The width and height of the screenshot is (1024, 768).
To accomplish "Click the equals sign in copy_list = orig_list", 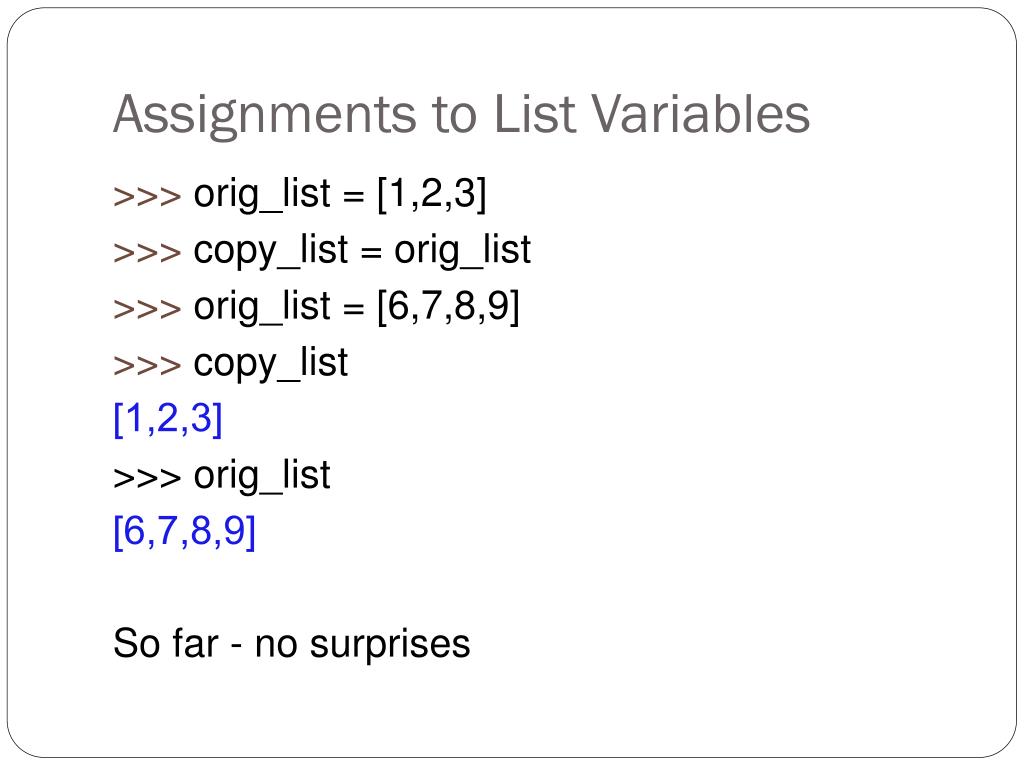I will pyautogui.click(x=370, y=253).
